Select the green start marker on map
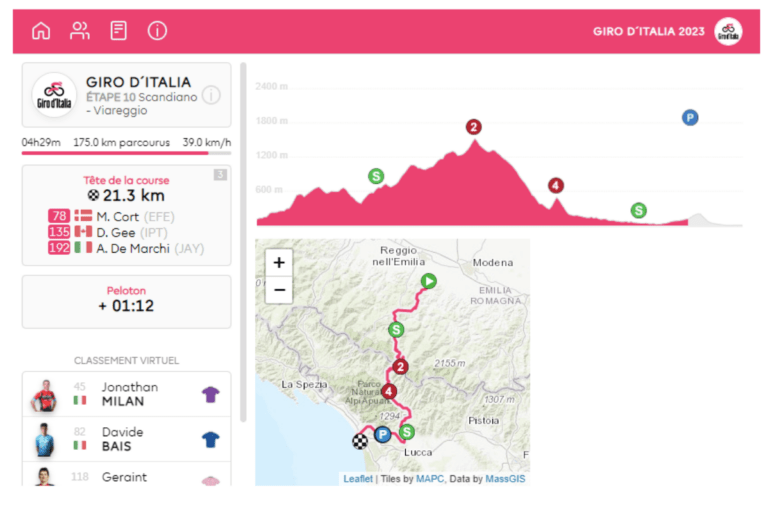Screen dimensions: 768x526 pos(428,281)
